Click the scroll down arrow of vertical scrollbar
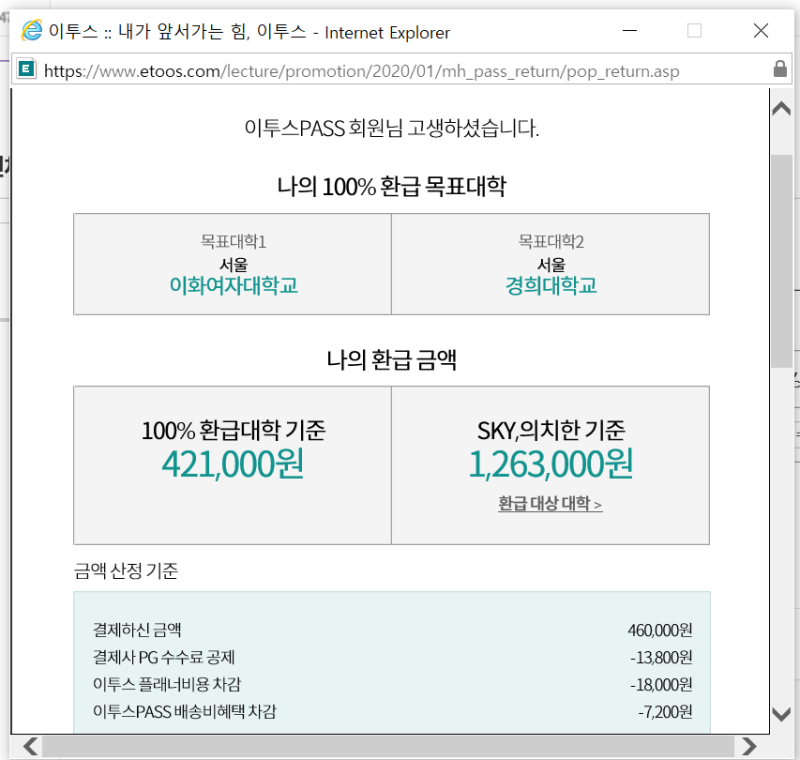Image resolution: width=800 pixels, height=760 pixels. coord(781,714)
